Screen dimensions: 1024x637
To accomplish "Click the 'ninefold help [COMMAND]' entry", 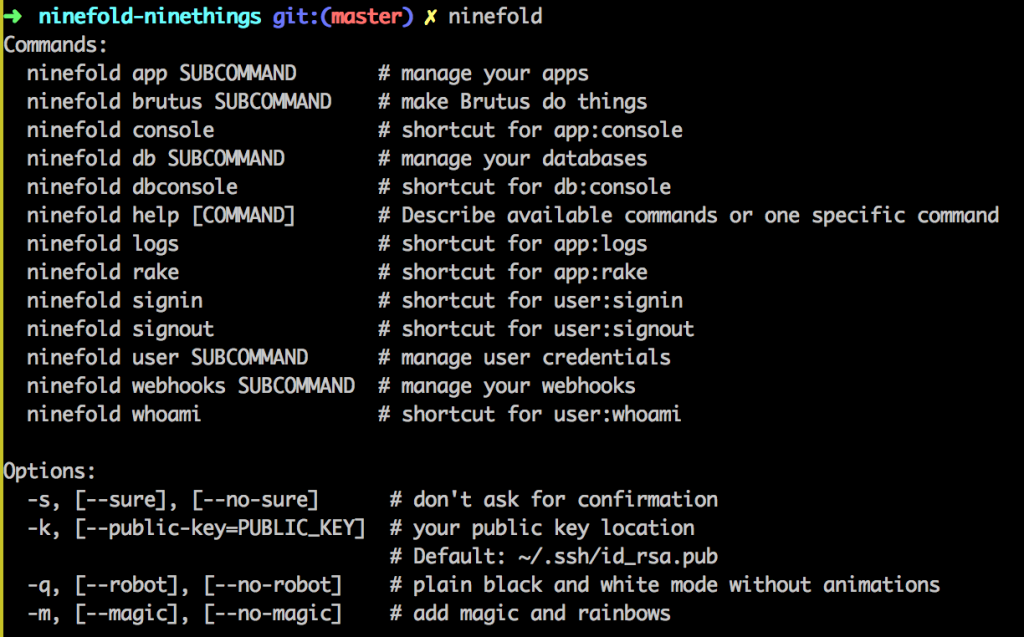I will (161, 215).
